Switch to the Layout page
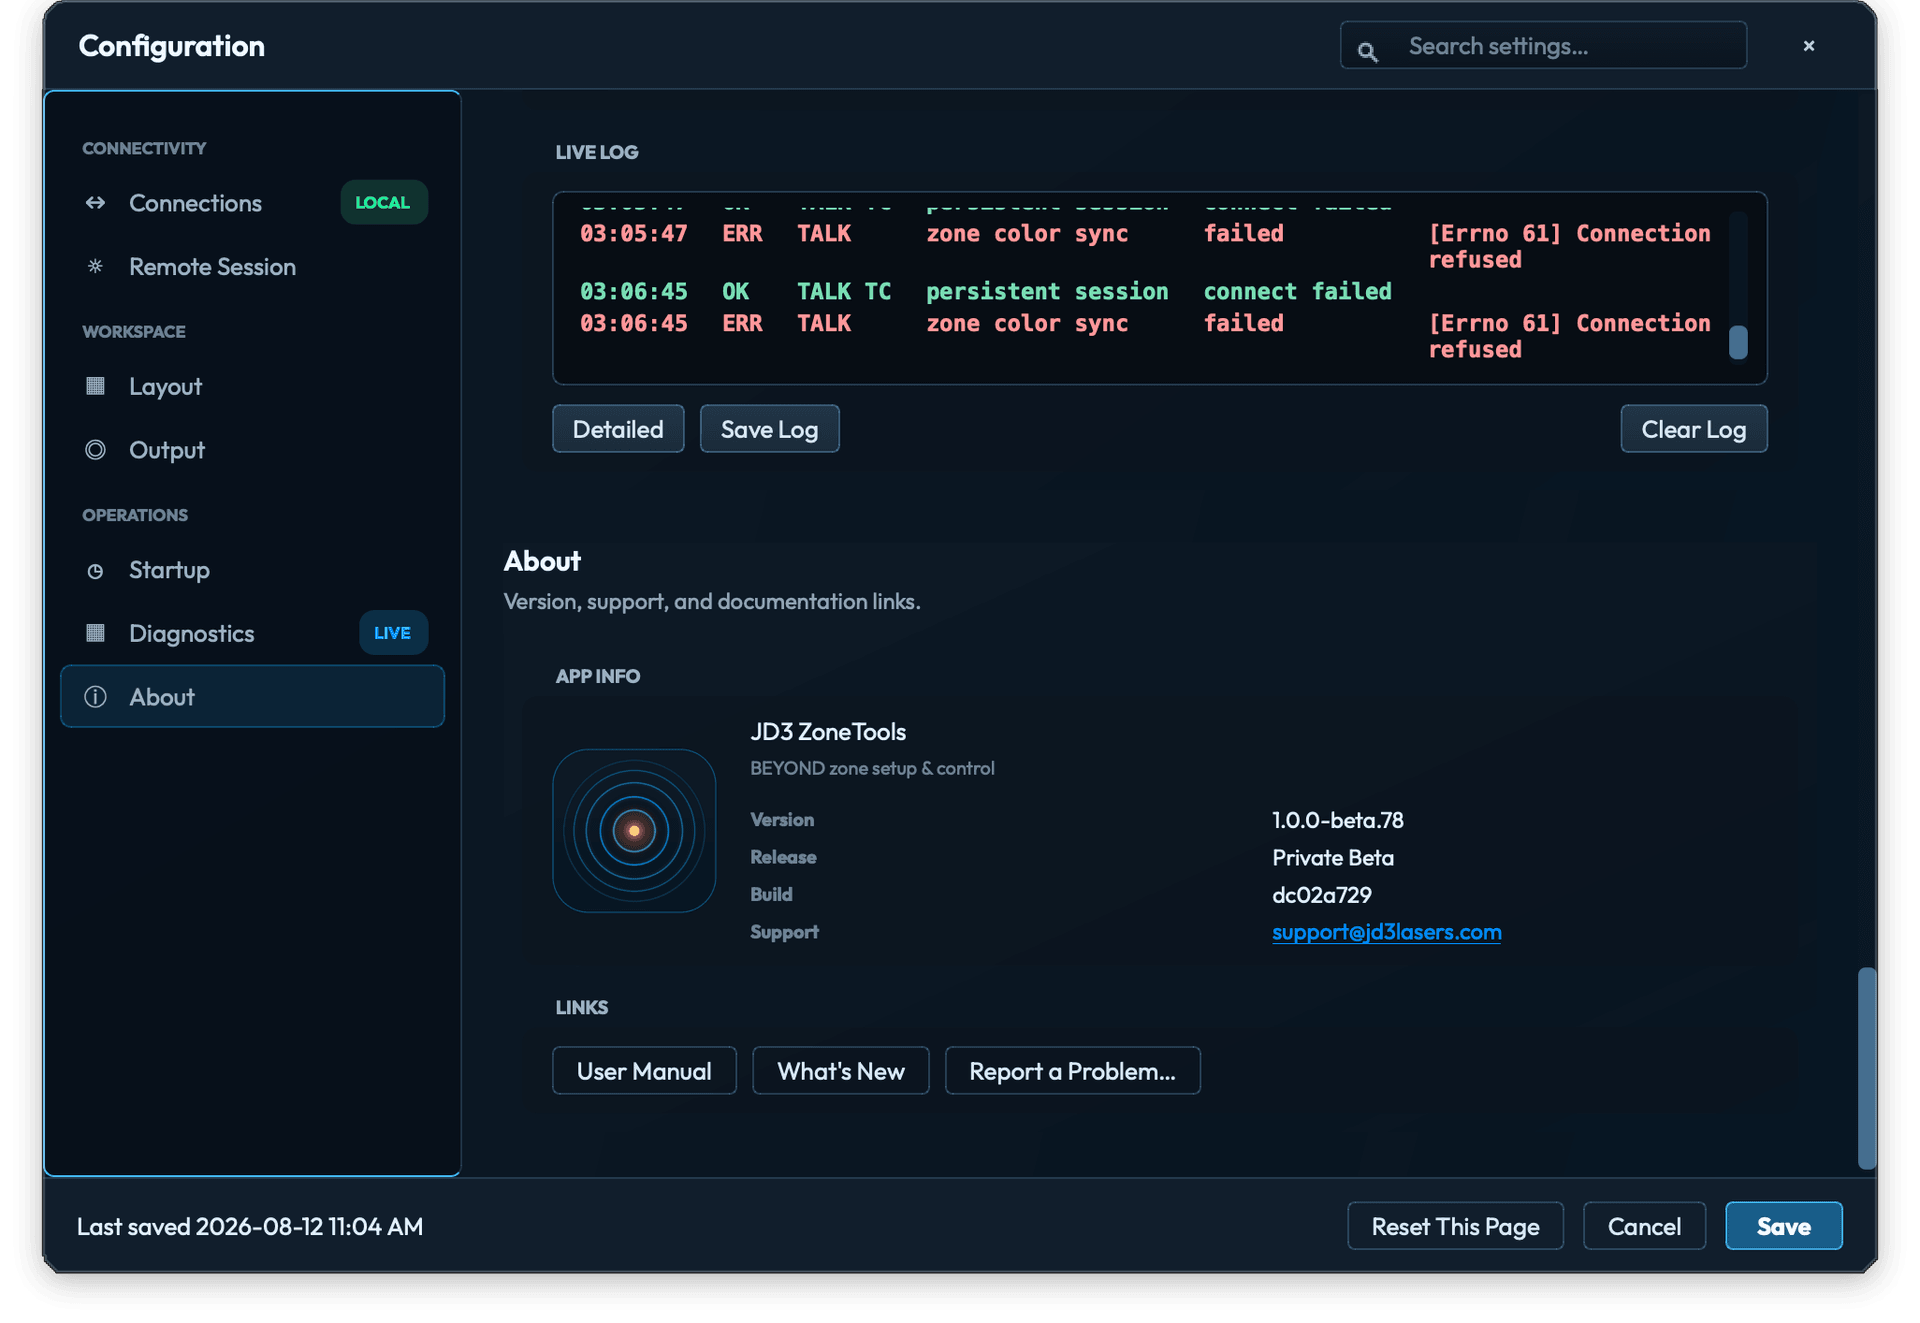The width and height of the screenshot is (1920, 1323). coord(252,386)
